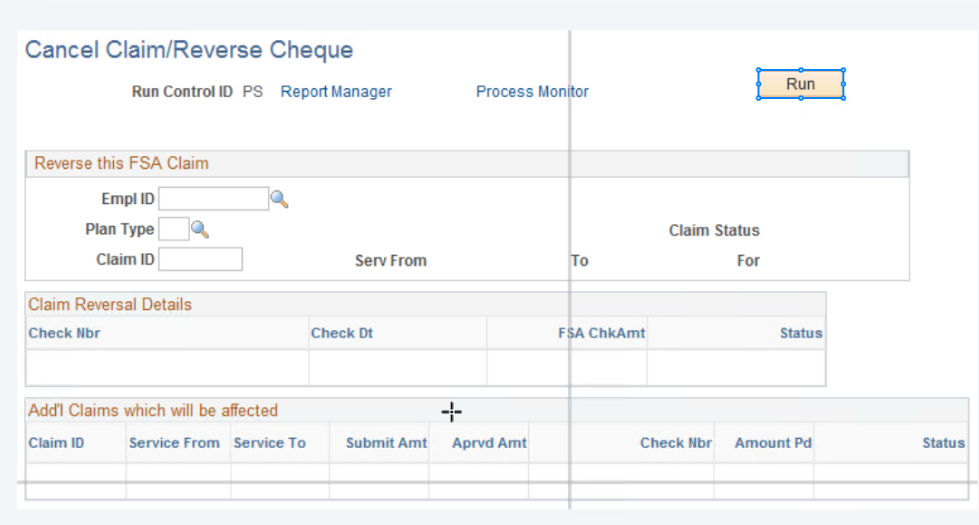The height and width of the screenshot is (525, 979).
Task: Sort by Check Nbr in Claim Reversal Details
Action: click(64, 333)
